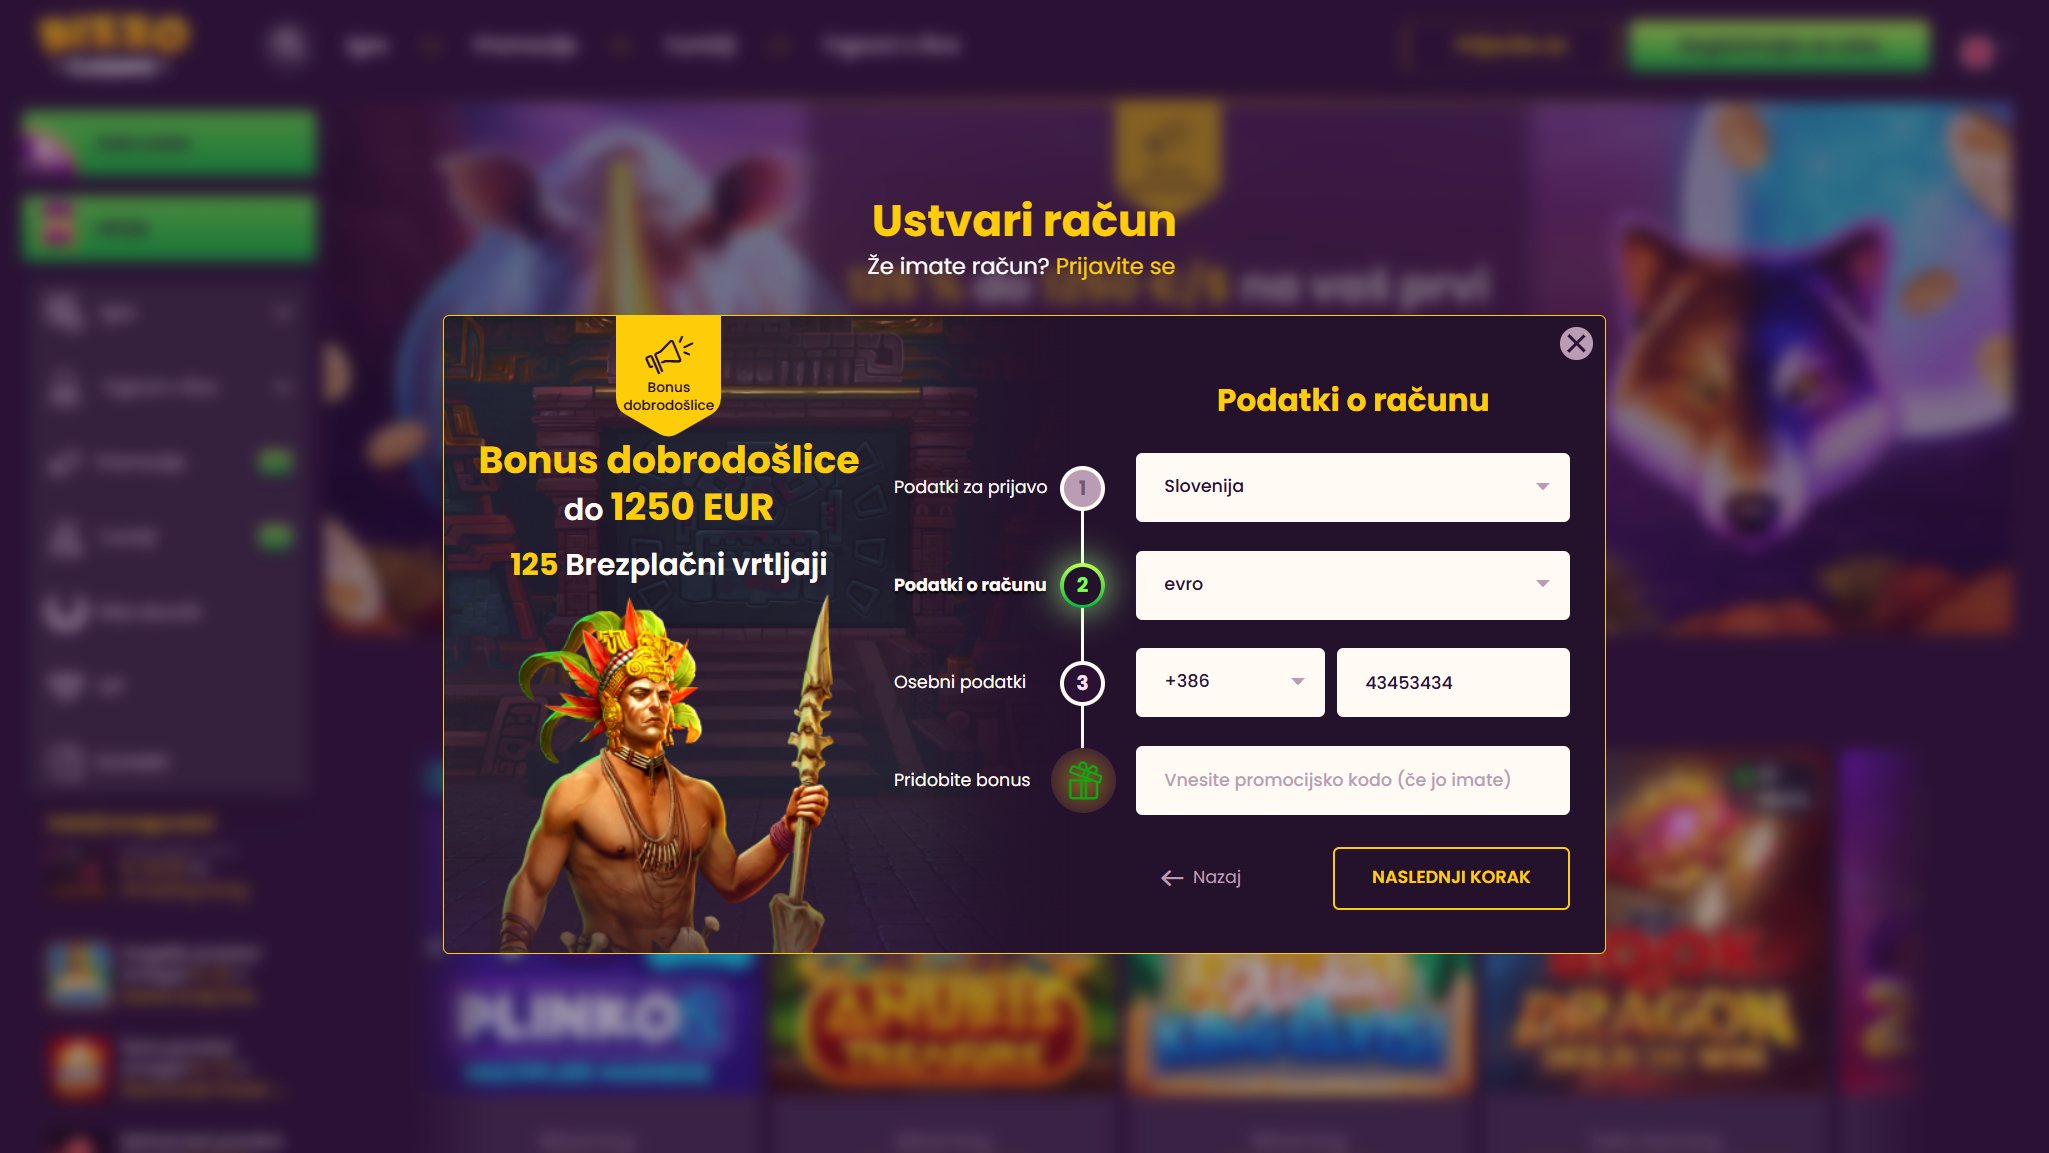
Task: Select step 3 circle Osebni podatki
Action: 1082,683
